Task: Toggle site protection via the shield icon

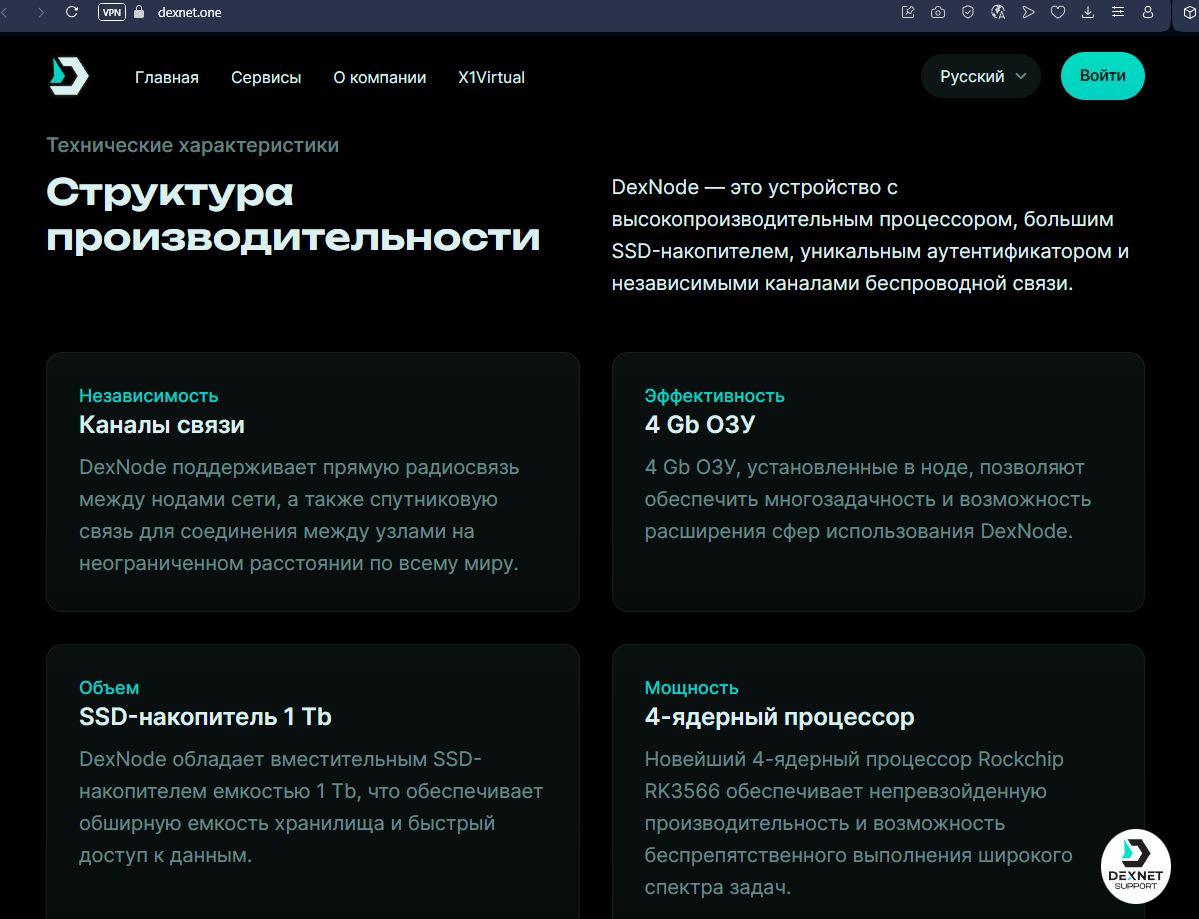Action: (x=967, y=12)
